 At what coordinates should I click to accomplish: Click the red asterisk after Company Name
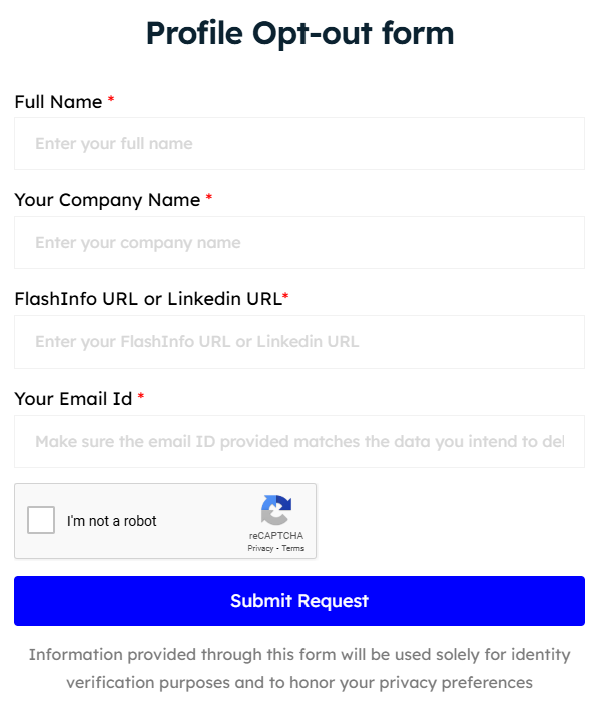[x=209, y=199]
